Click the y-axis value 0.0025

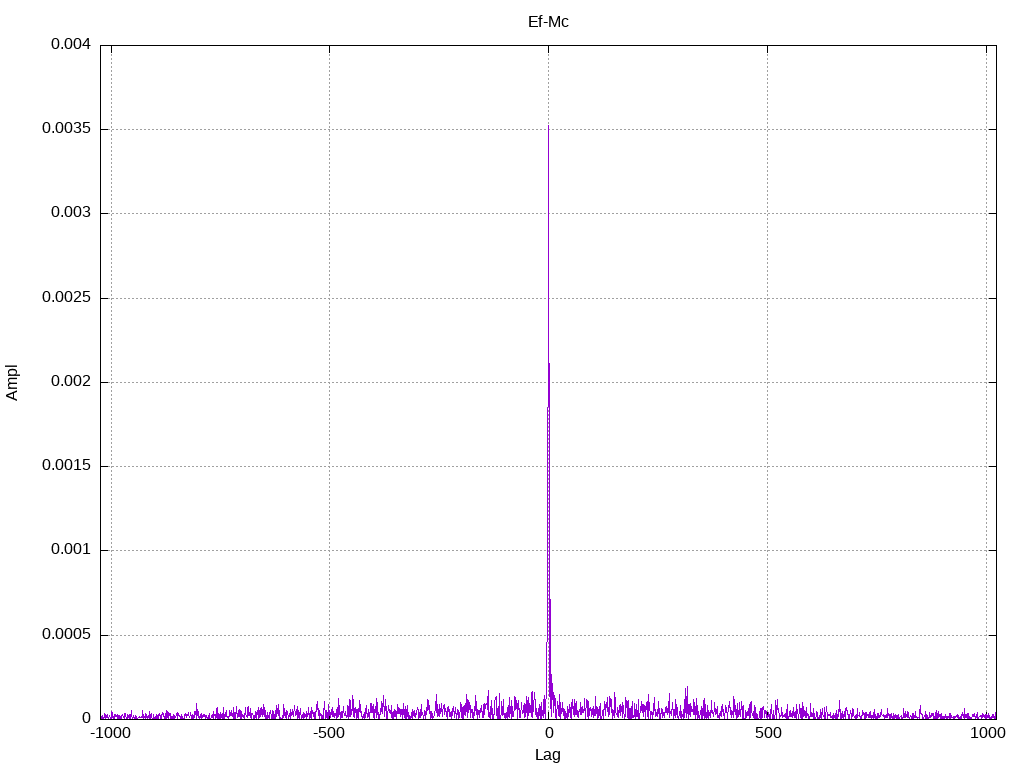point(67,298)
